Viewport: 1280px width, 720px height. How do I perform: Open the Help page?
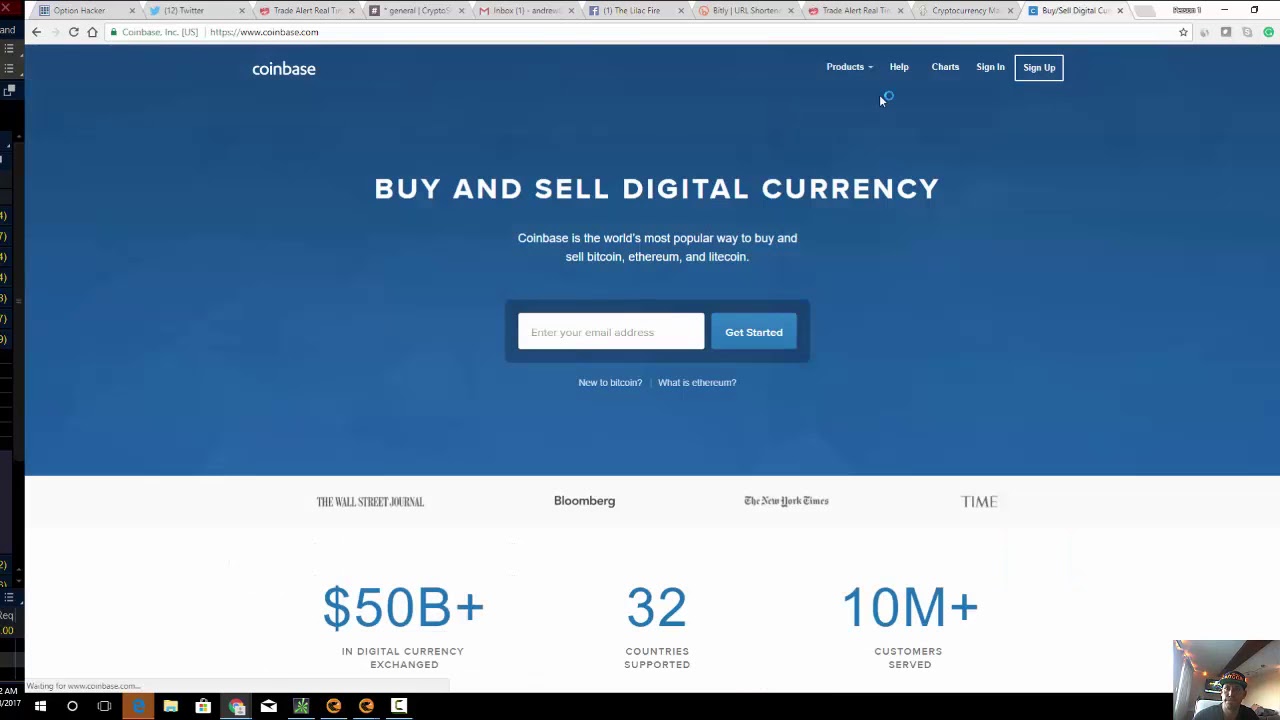point(899,67)
